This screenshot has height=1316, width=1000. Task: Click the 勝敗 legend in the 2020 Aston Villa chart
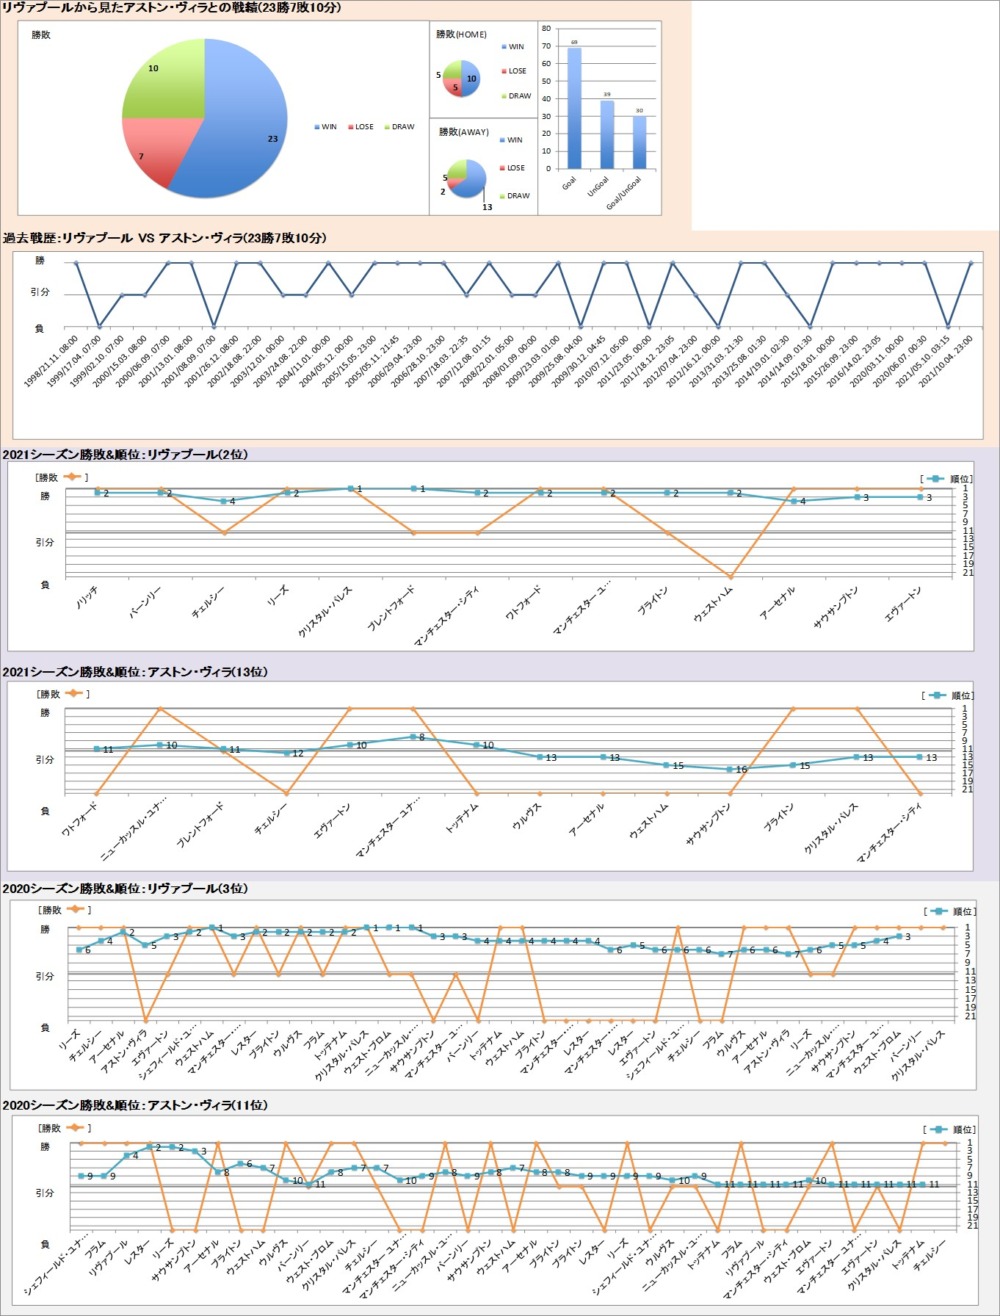[x=63, y=1127]
